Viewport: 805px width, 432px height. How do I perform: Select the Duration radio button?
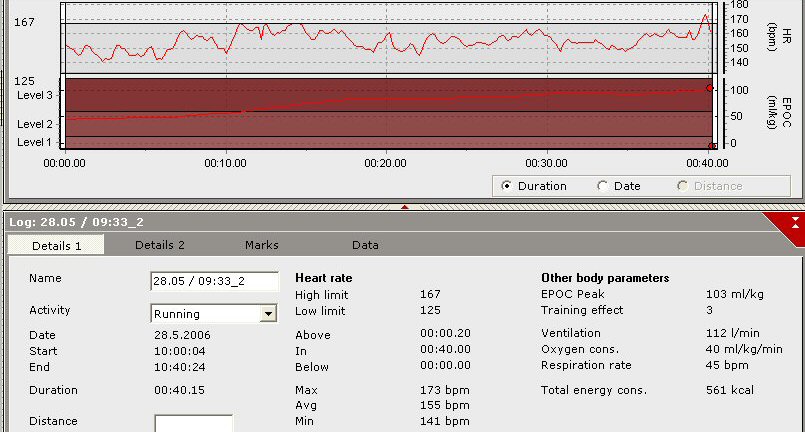[x=506, y=185]
